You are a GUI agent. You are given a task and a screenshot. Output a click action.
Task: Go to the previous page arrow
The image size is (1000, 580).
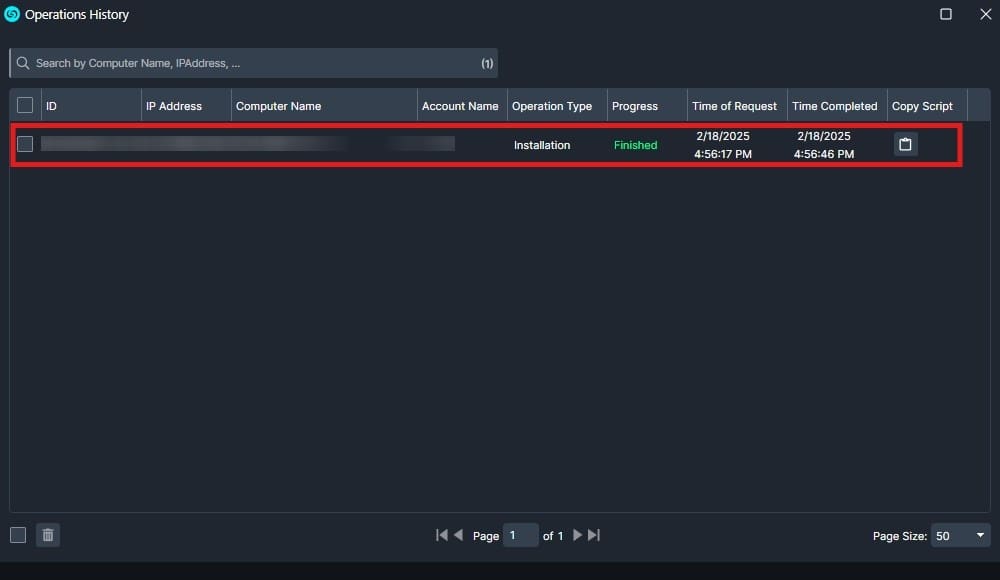coord(458,535)
